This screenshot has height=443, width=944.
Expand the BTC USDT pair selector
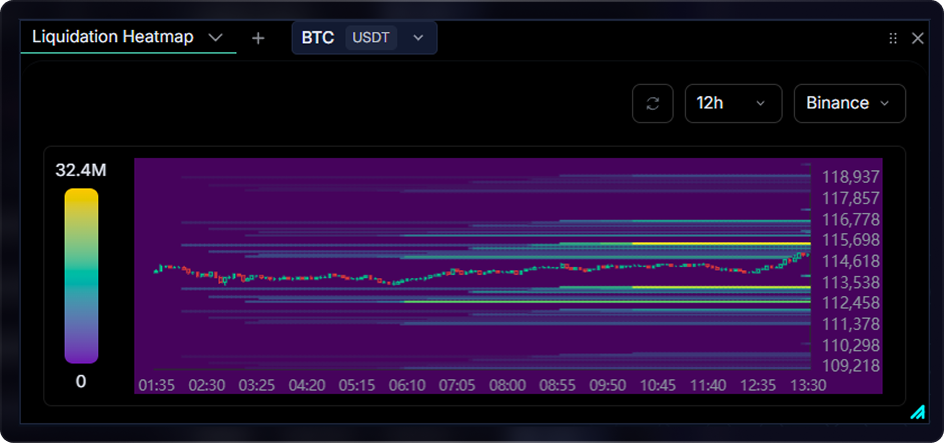coord(364,38)
